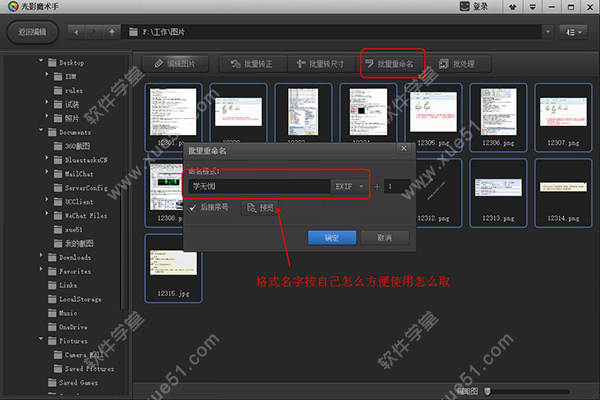Click the 登录 login button

click(474, 7)
